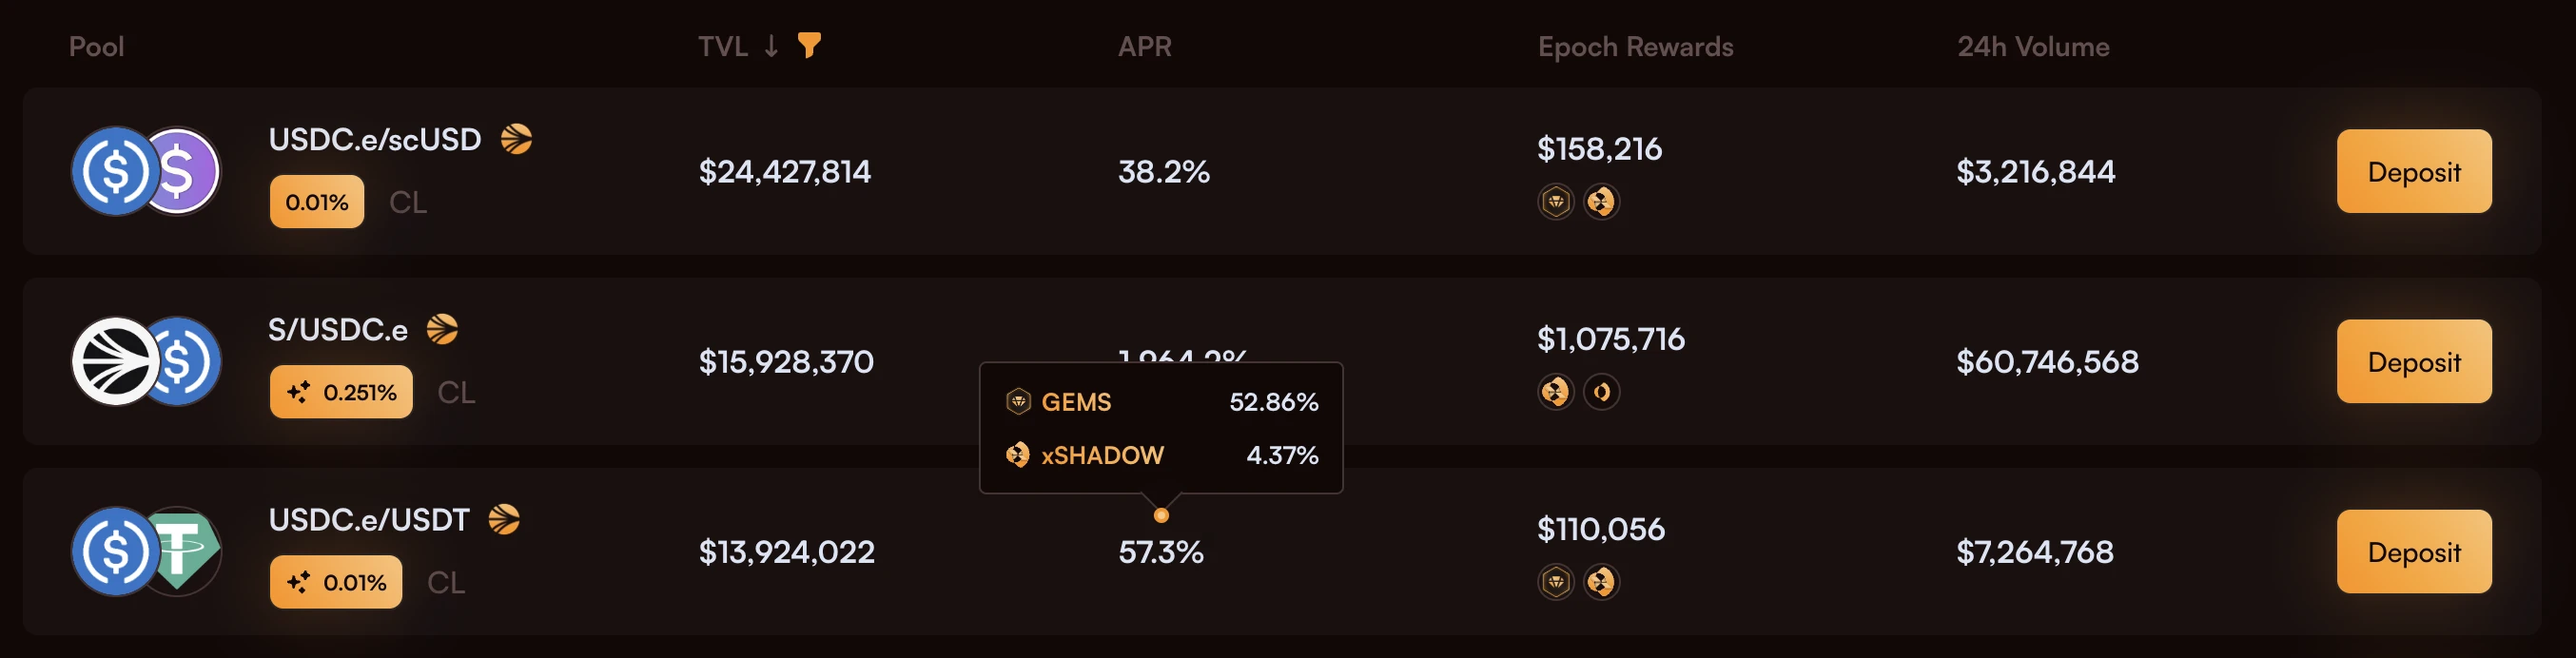
Task: Click GEMS reward icon under $158,216
Action: pos(1555,202)
